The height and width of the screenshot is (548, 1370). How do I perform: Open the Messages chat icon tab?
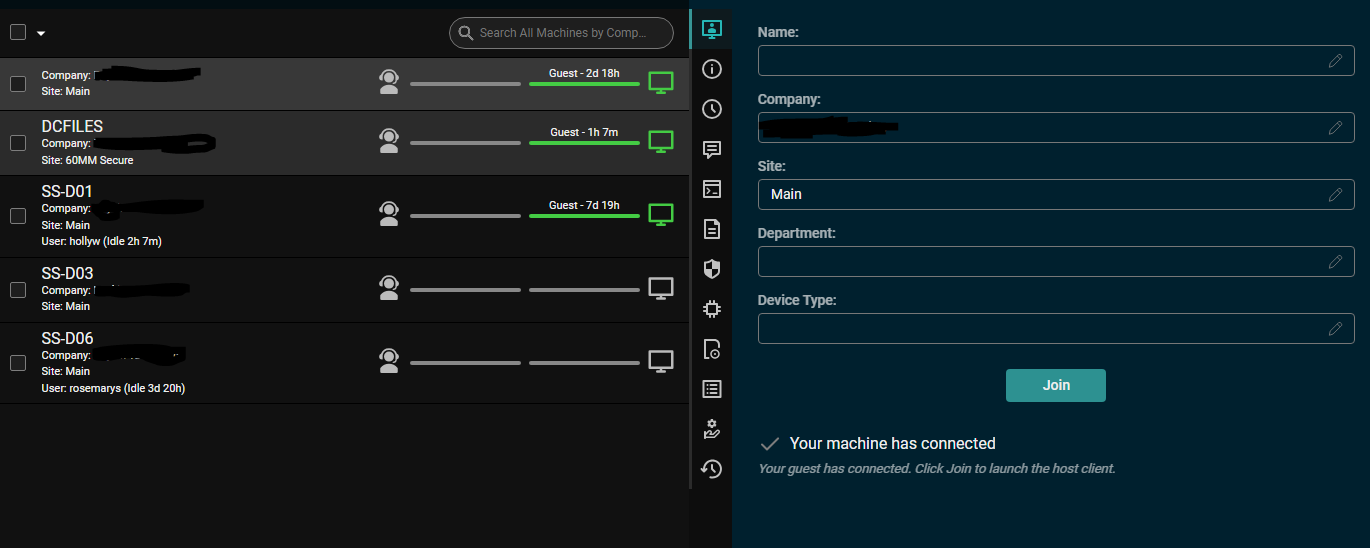click(x=711, y=149)
